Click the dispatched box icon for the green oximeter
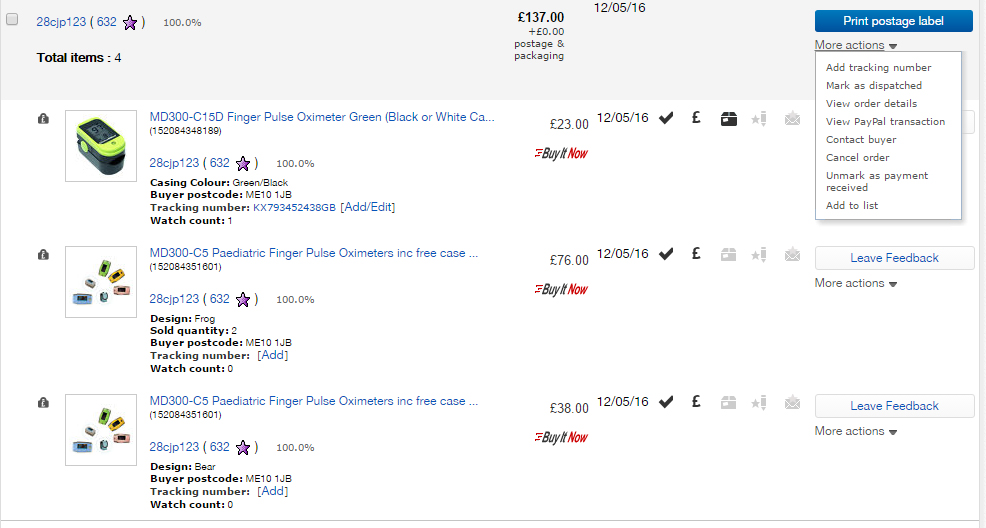Screen dimensions: 986x528 pos(729,119)
